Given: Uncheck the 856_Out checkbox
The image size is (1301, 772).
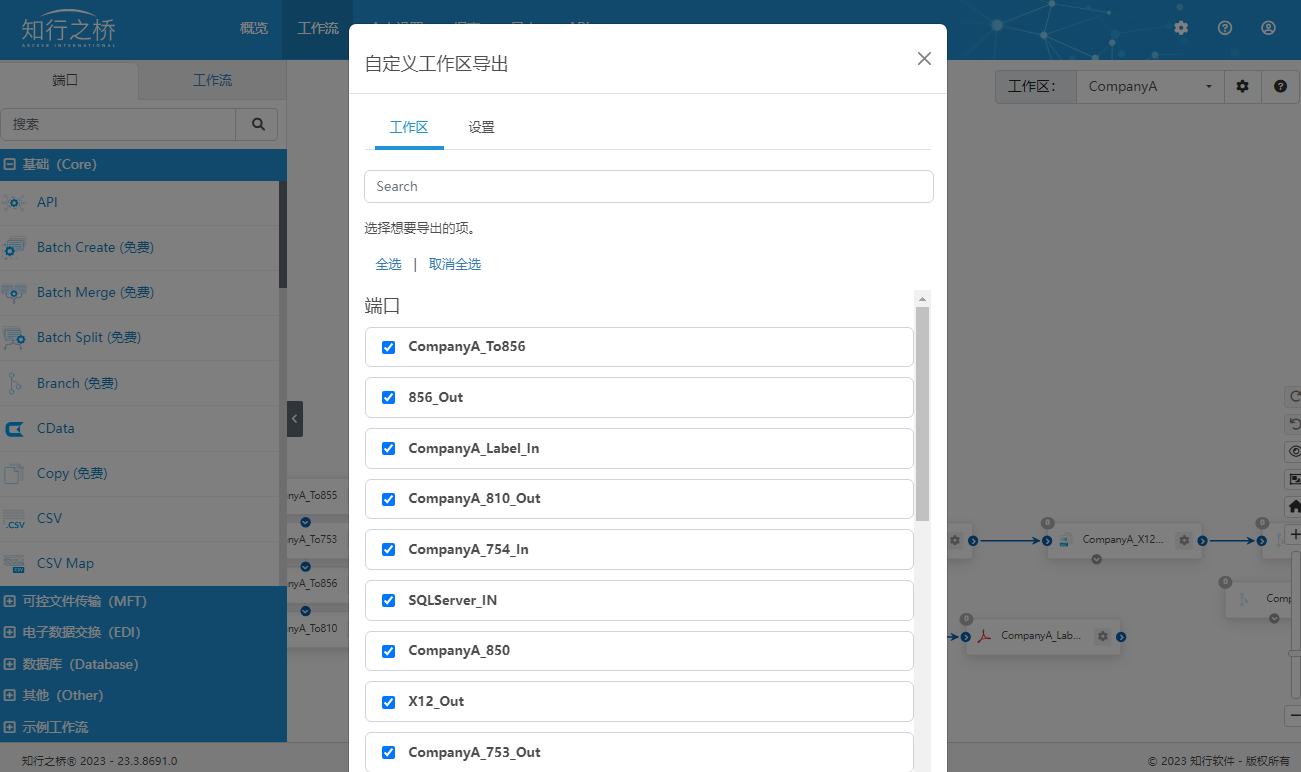Looking at the screenshot, I should (389, 397).
